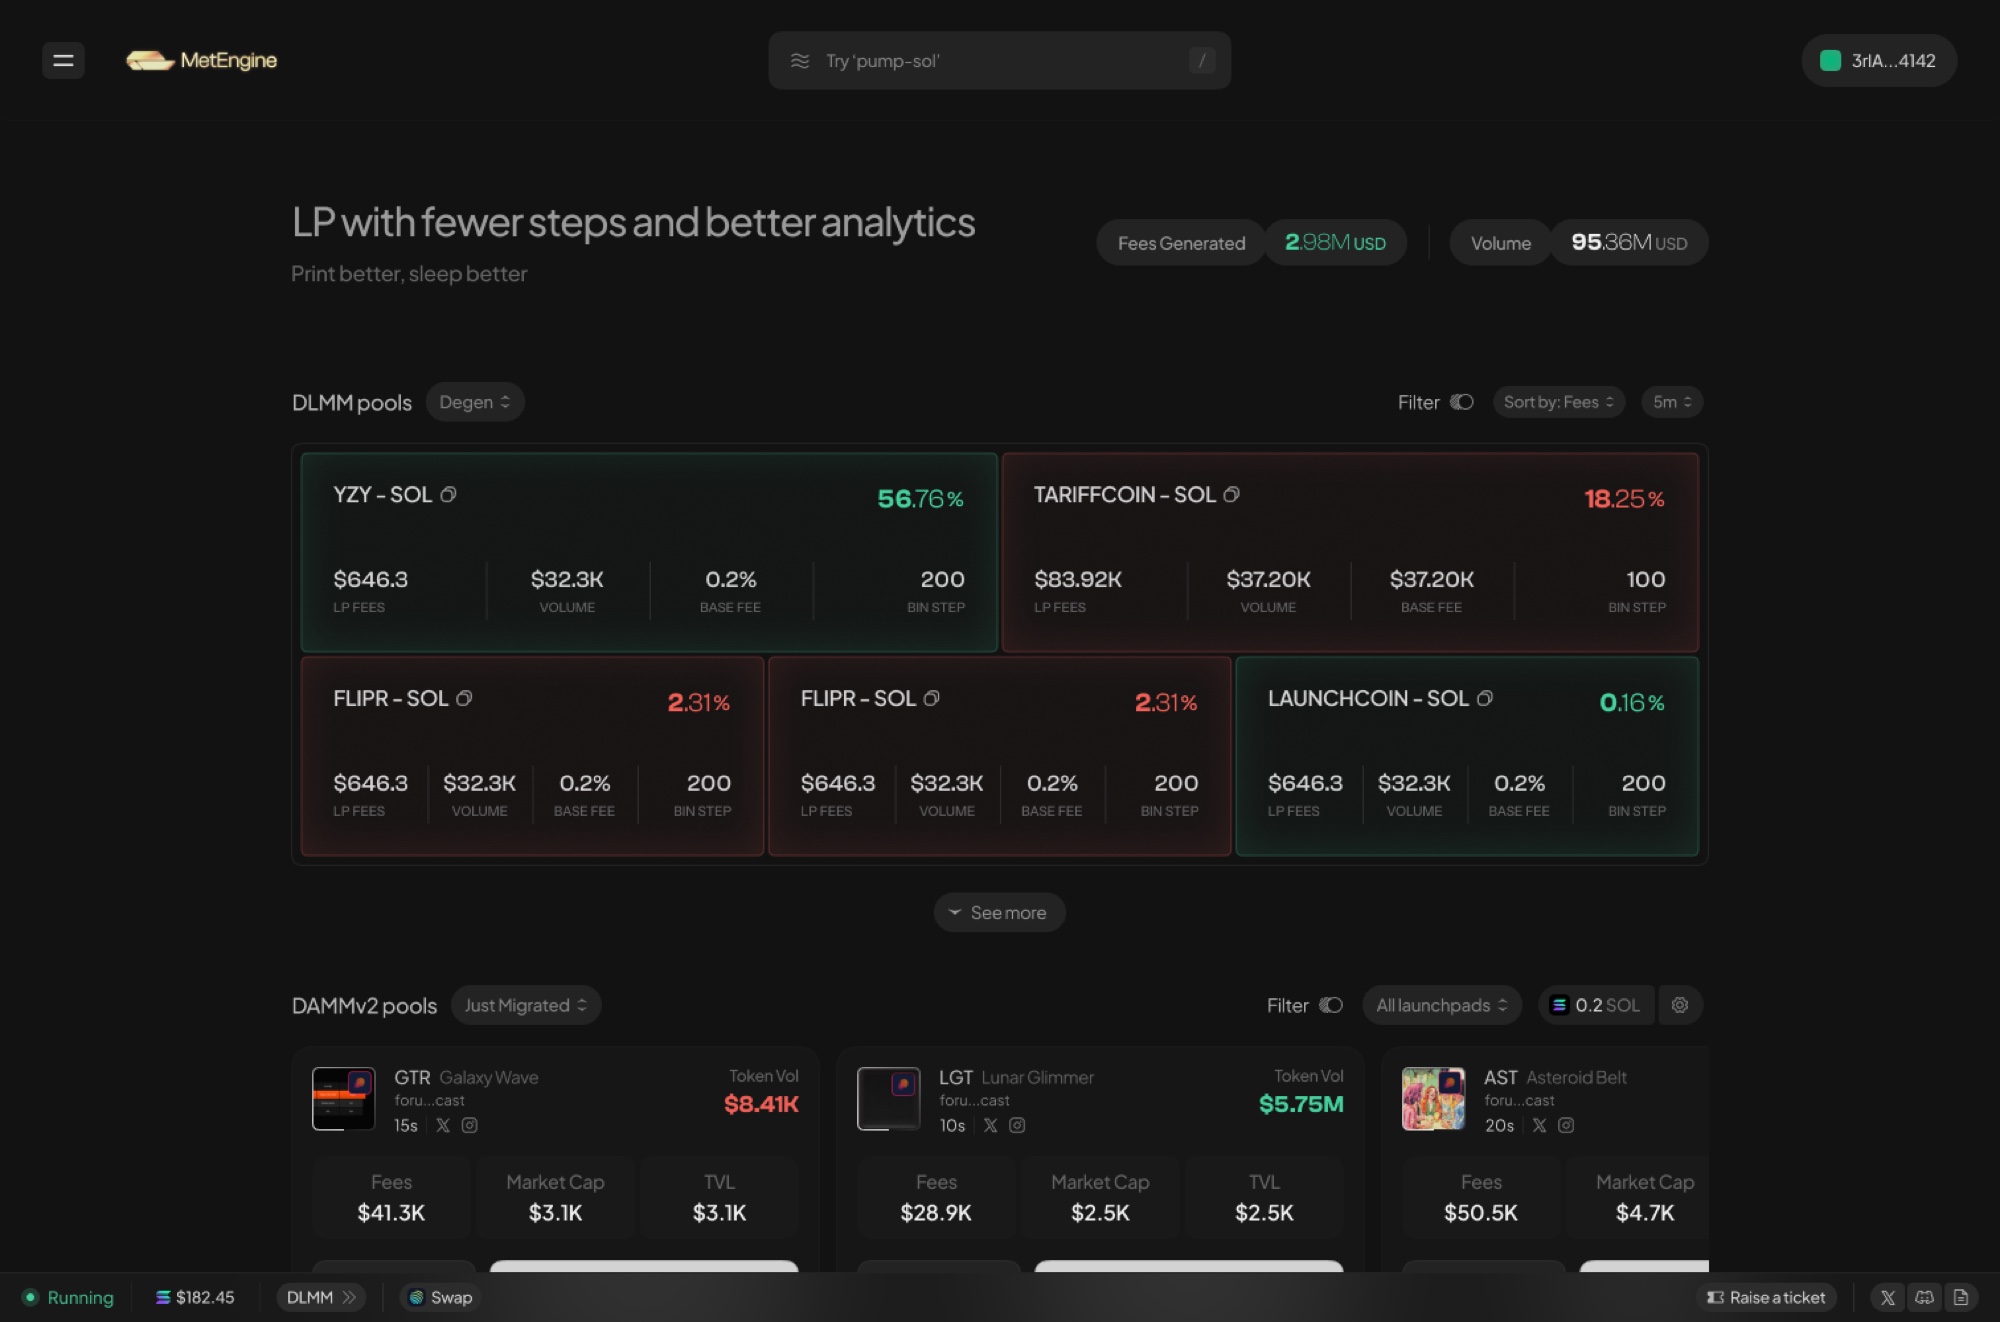Click the Volume 95.36M USD stat
Screen dimensions: 2000x1322
pos(1579,243)
